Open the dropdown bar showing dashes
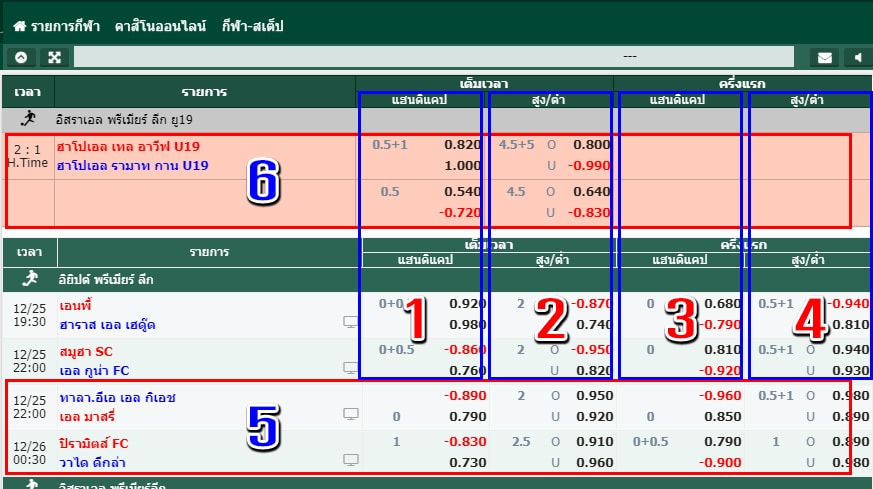 [x=630, y=57]
